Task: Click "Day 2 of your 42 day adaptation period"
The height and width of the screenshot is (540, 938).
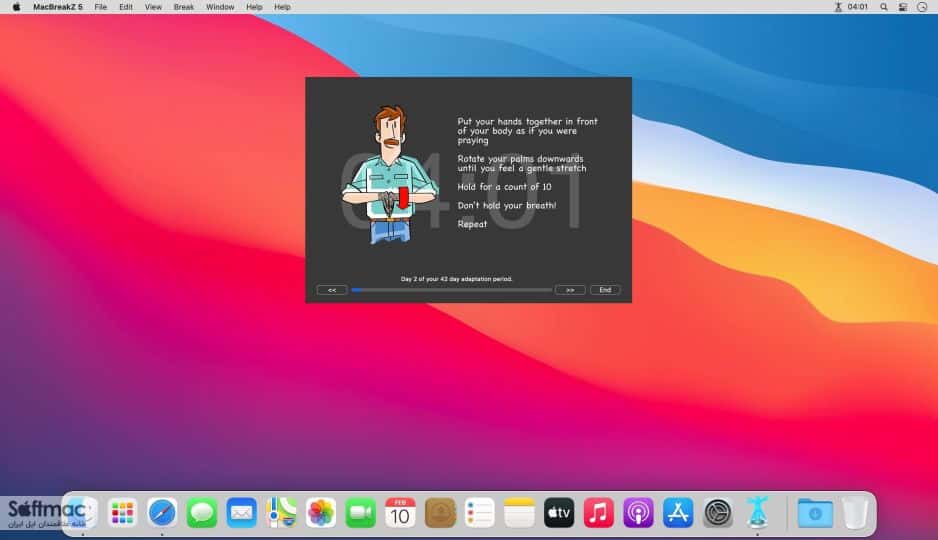Action: 456,279
